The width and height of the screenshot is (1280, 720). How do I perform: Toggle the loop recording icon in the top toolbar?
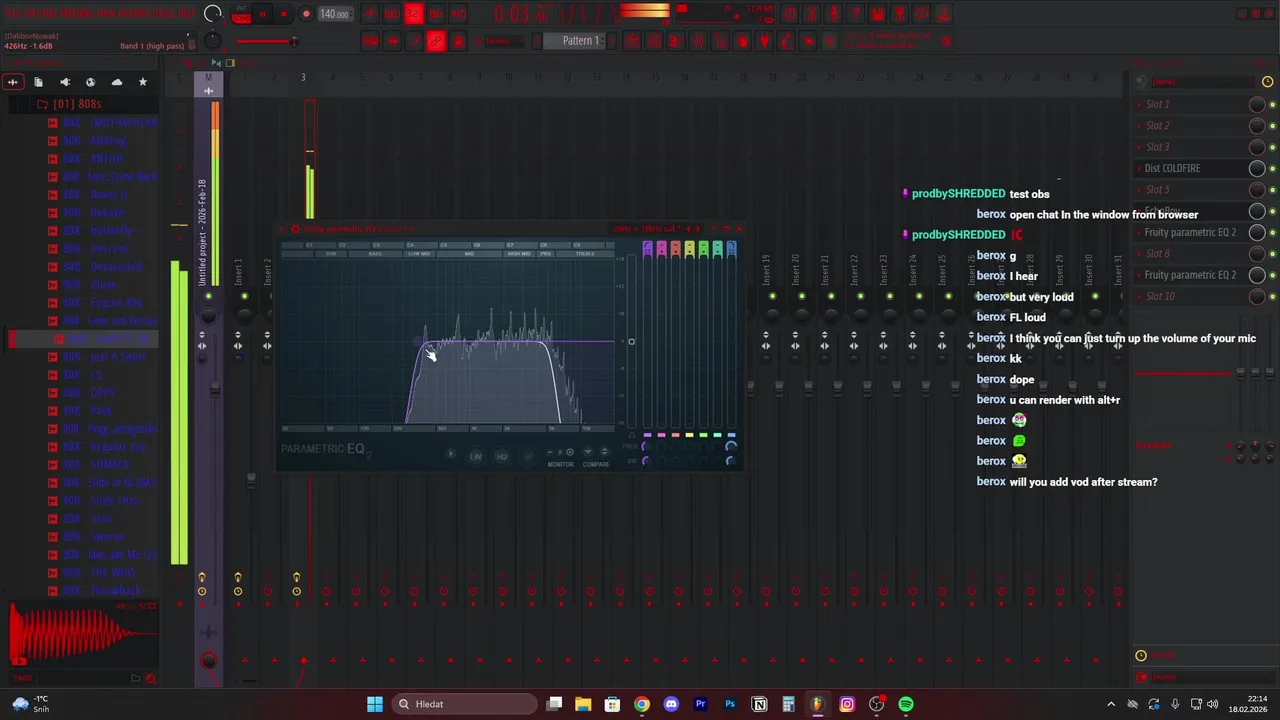tap(457, 14)
